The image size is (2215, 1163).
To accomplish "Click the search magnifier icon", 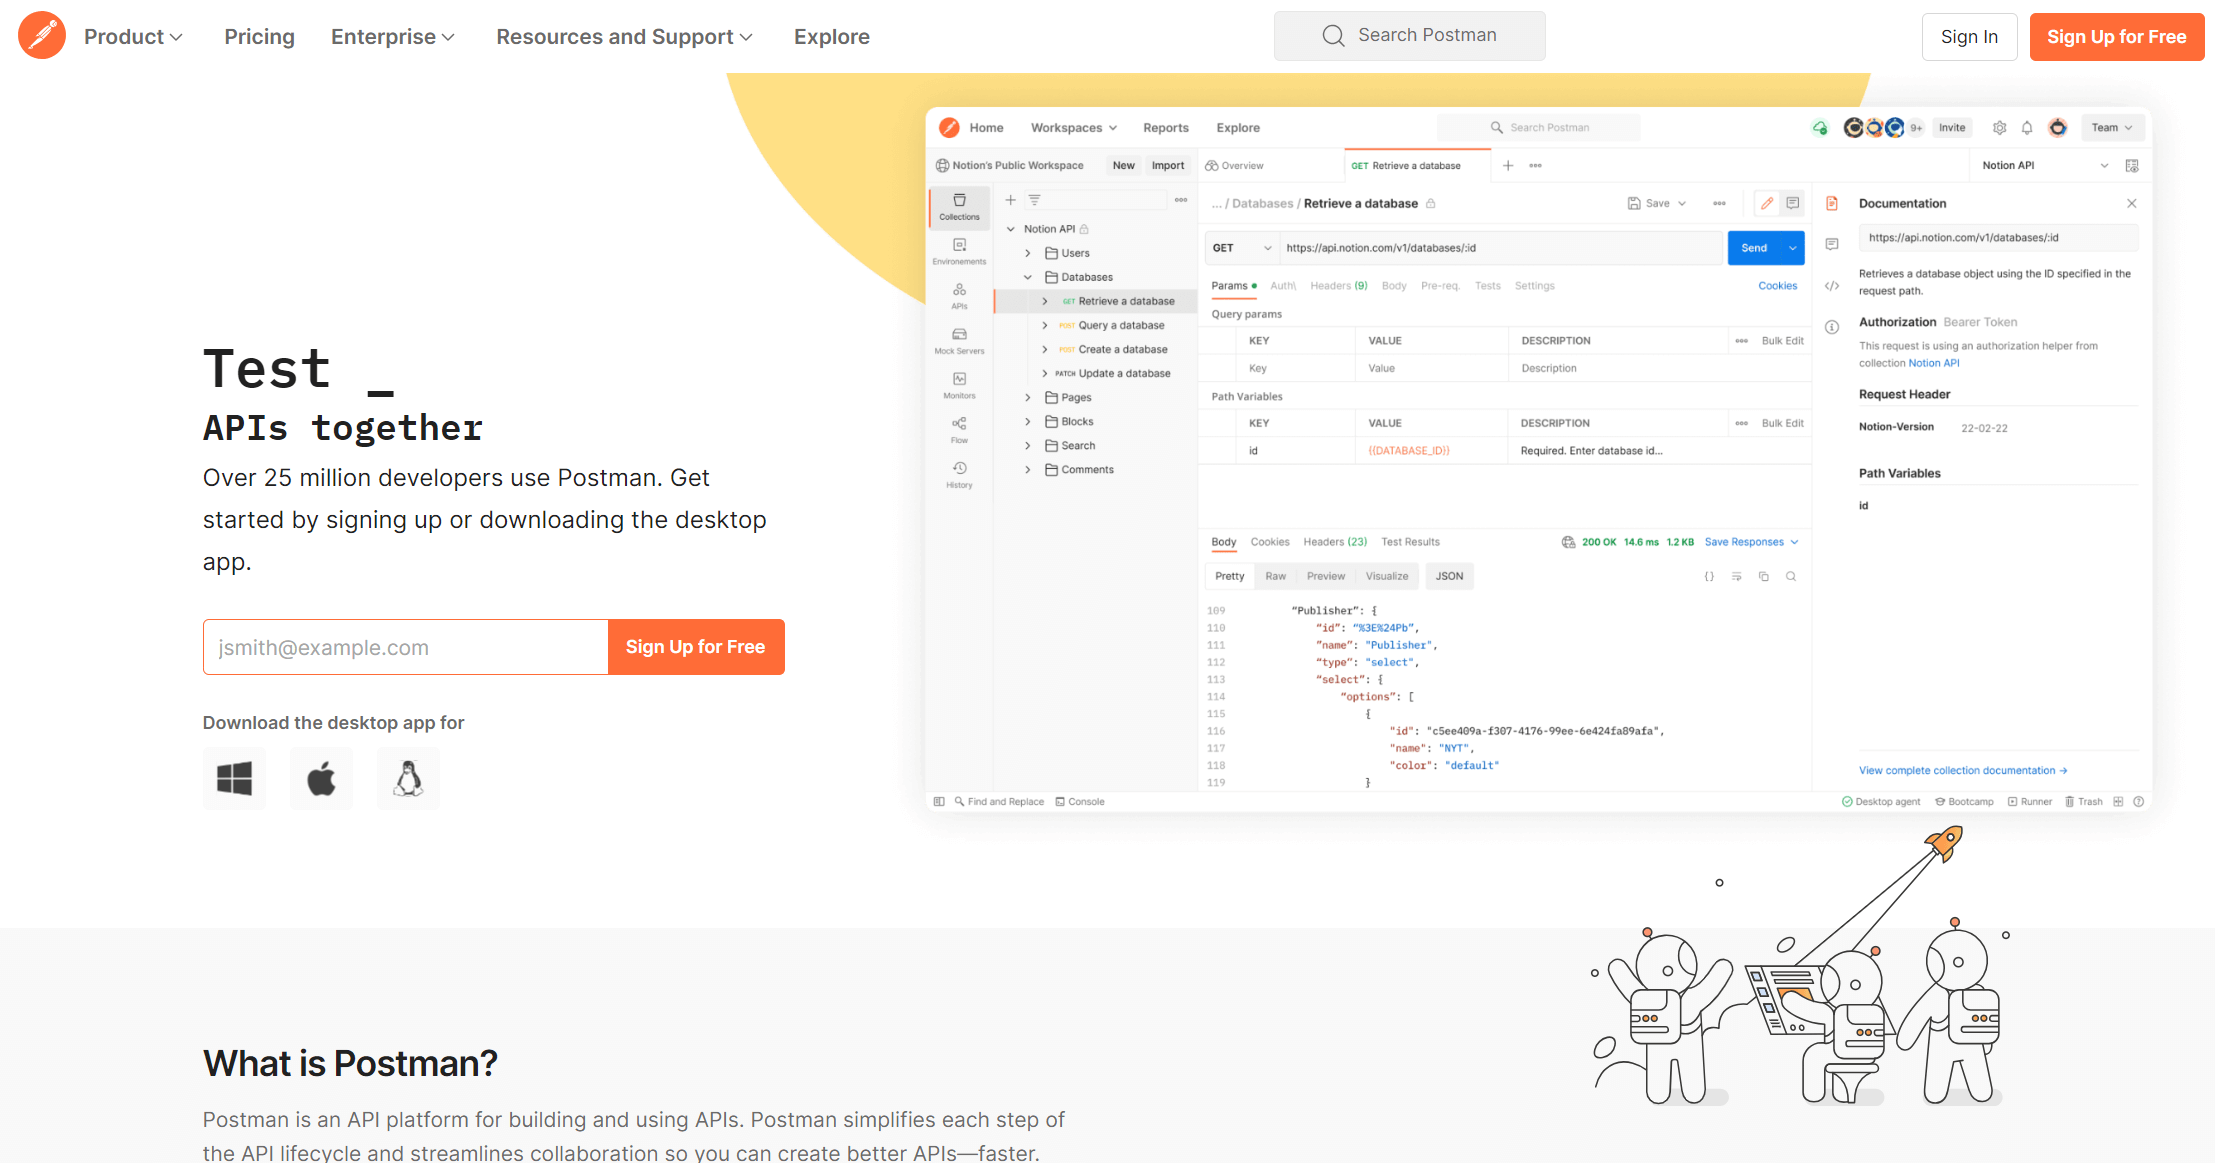I will [1333, 36].
